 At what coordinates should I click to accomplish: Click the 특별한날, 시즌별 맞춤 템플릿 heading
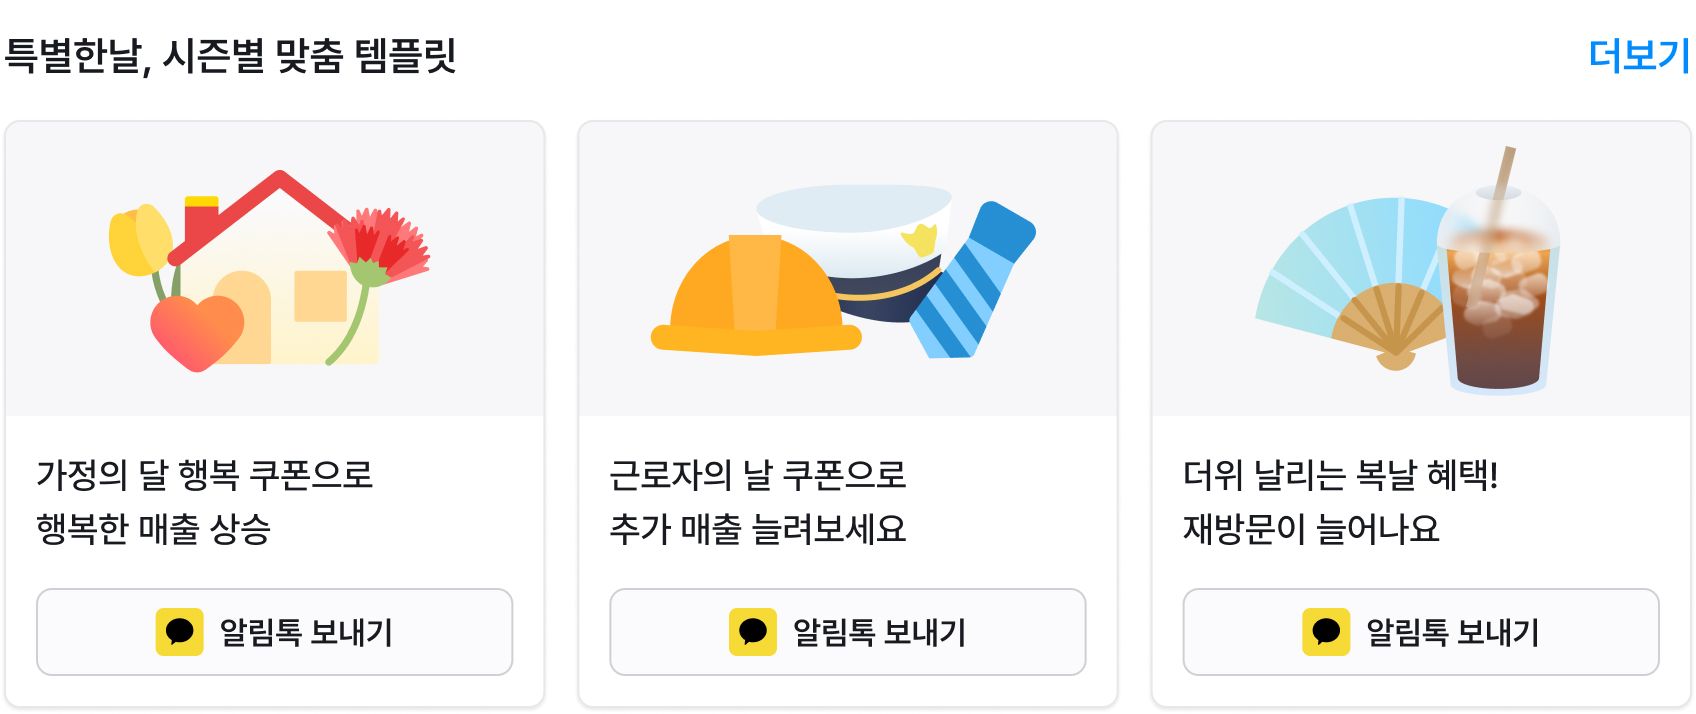[230, 55]
